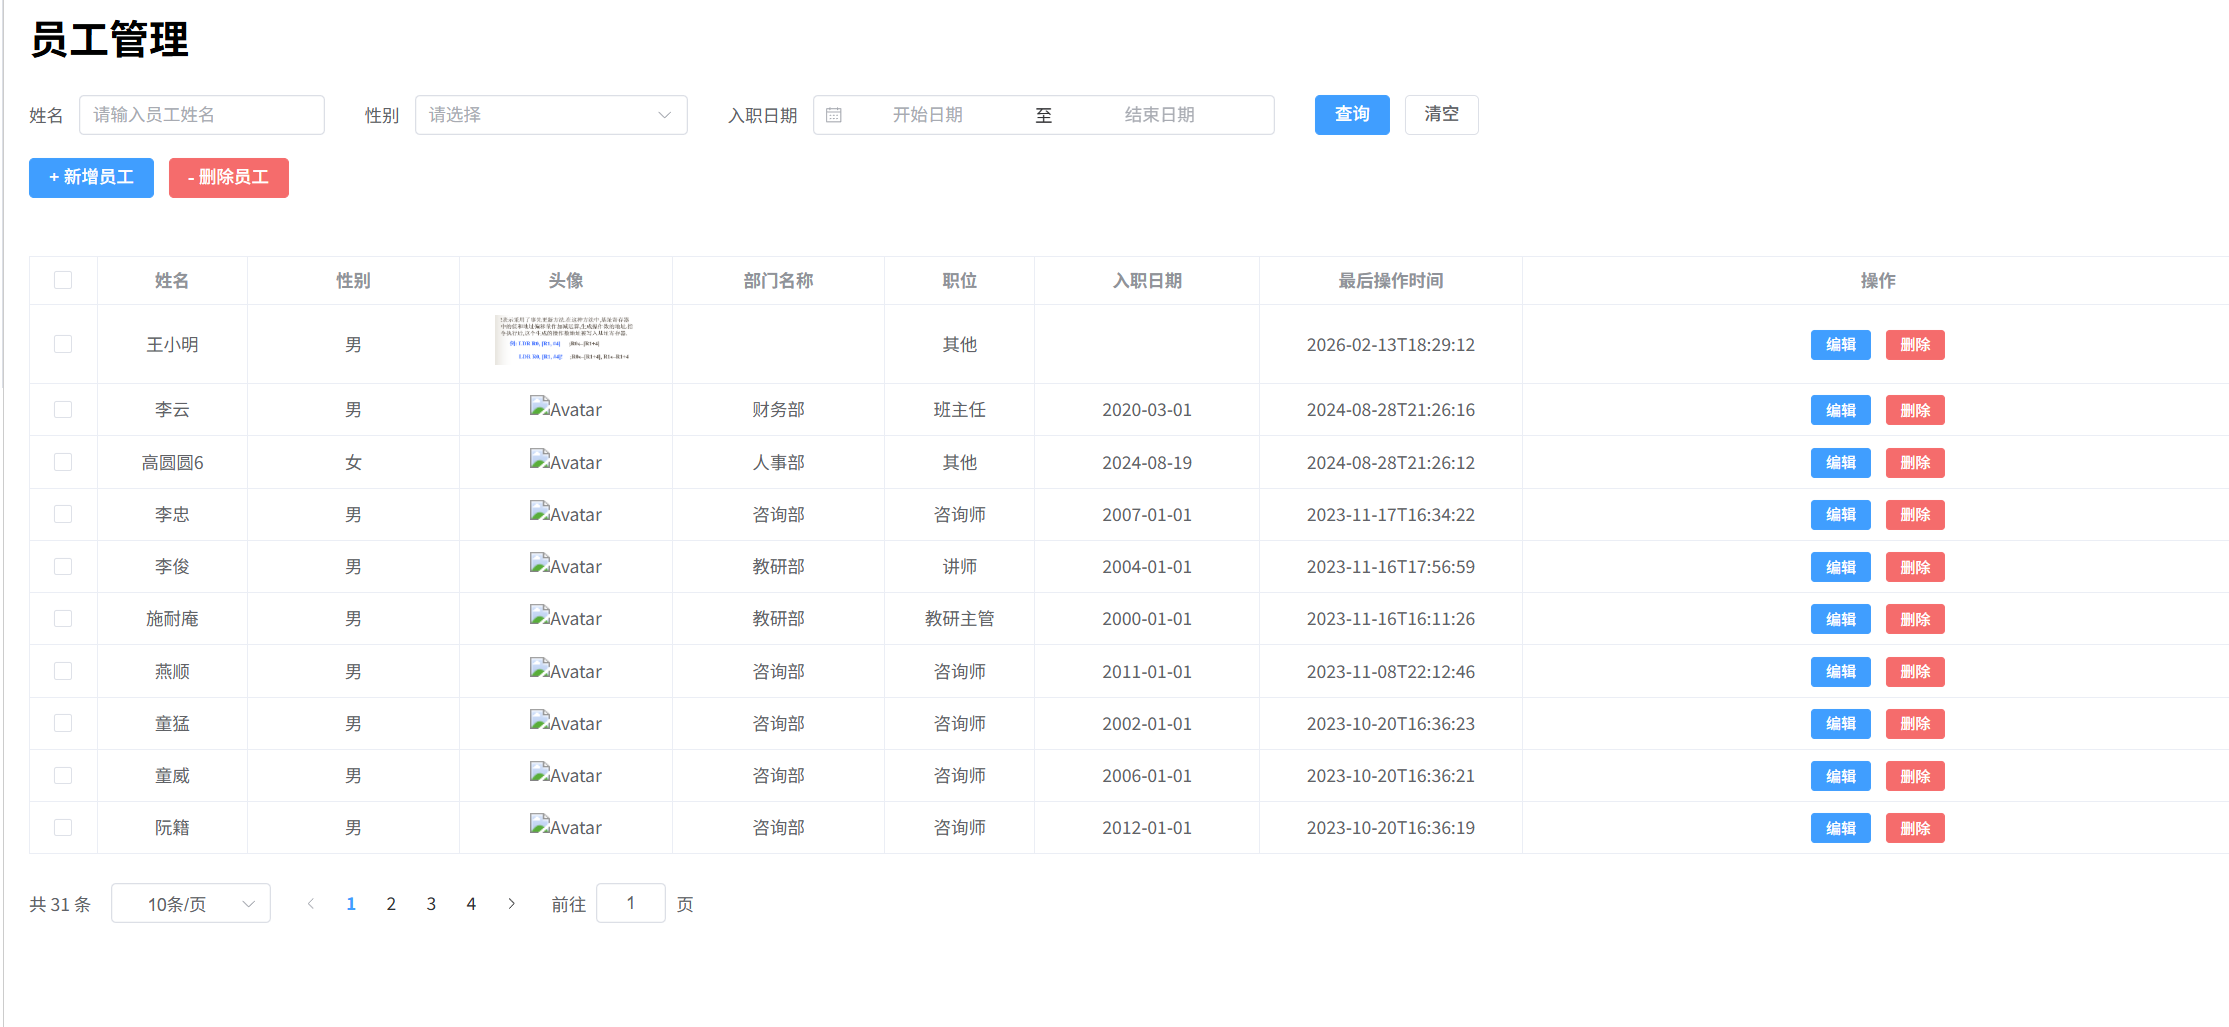
Task: Click the next page arrow in pagination
Action: (512, 904)
